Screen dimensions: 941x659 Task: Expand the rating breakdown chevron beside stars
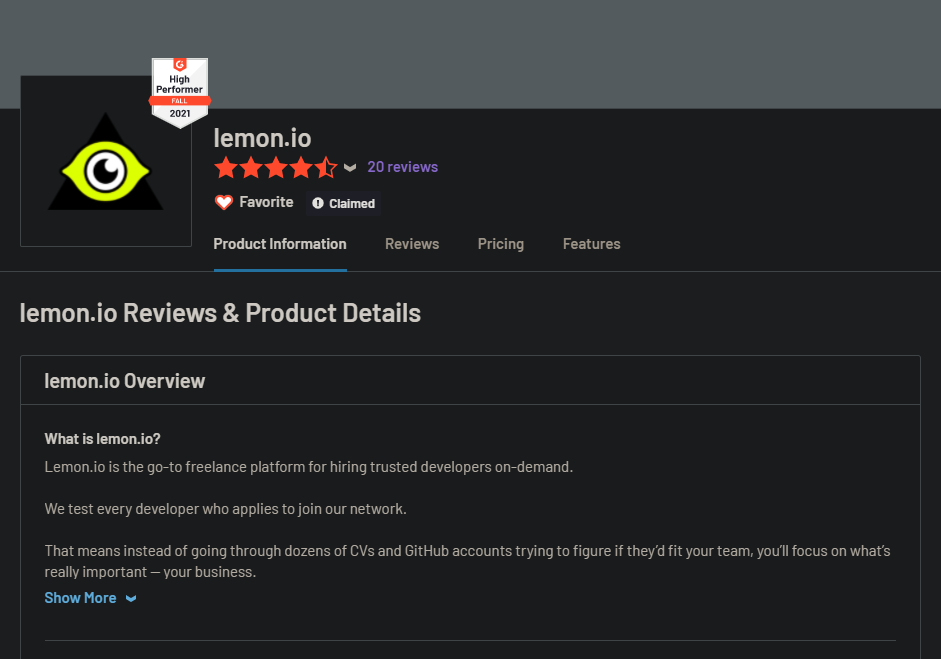pos(350,167)
